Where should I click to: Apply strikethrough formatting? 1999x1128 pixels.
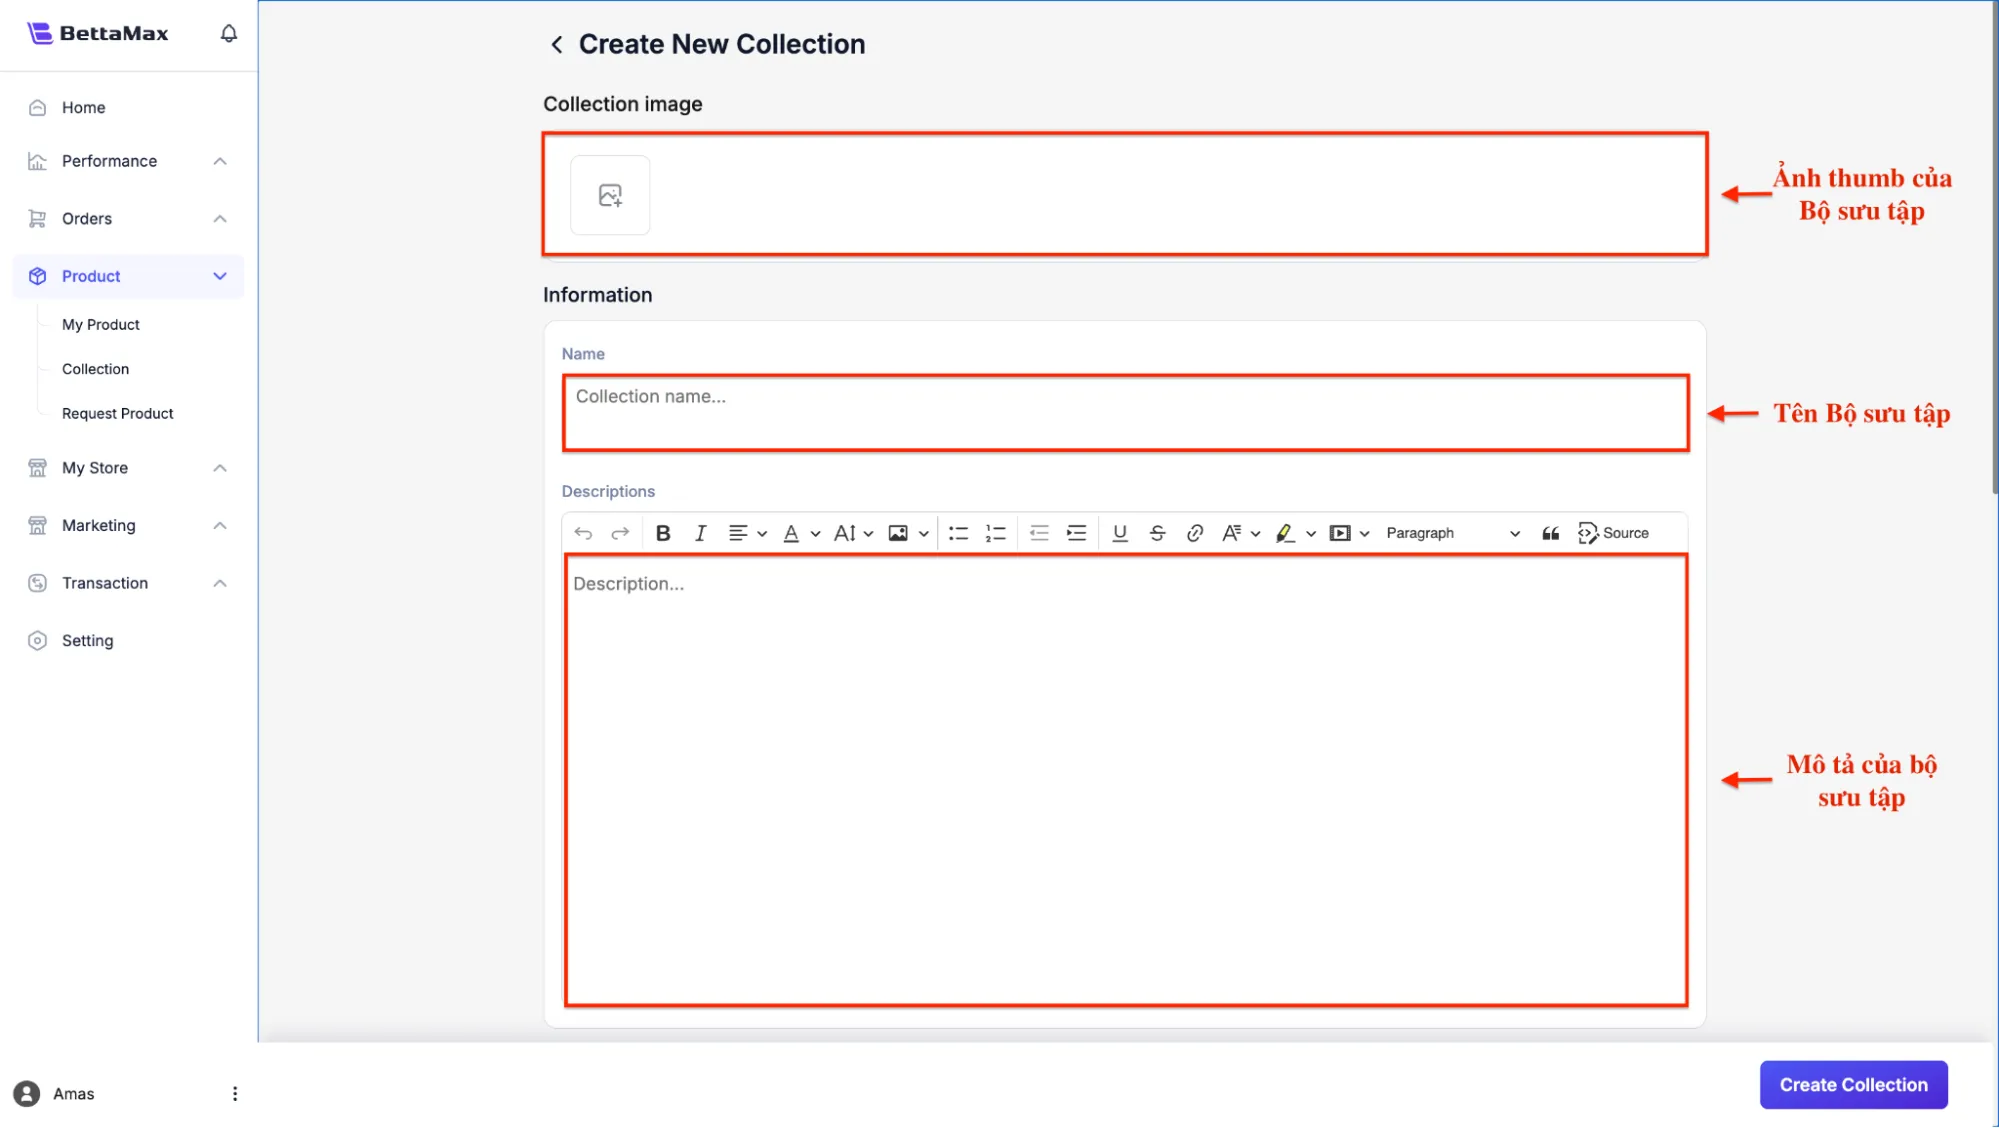tap(1157, 533)
